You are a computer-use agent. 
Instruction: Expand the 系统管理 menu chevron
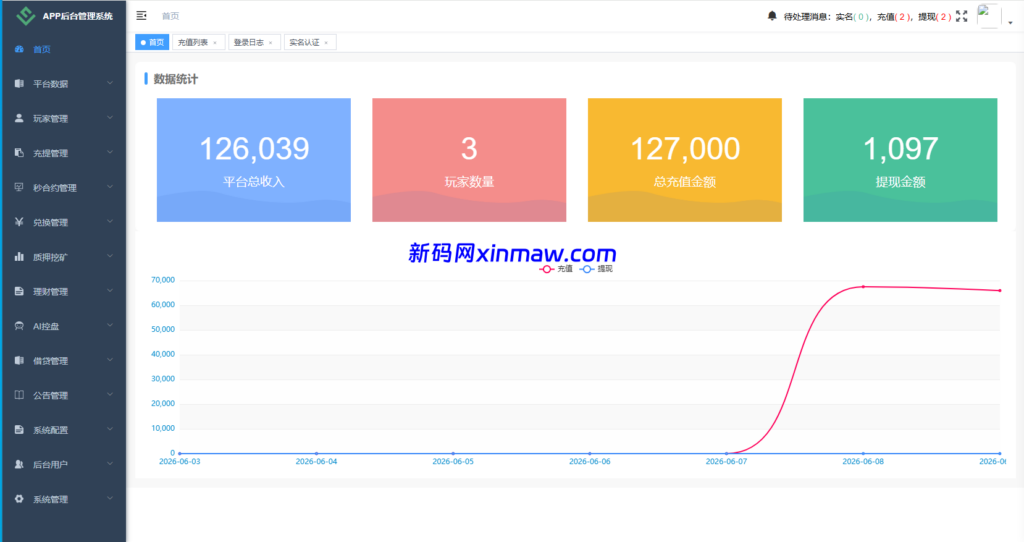click(x=110, y=498)
